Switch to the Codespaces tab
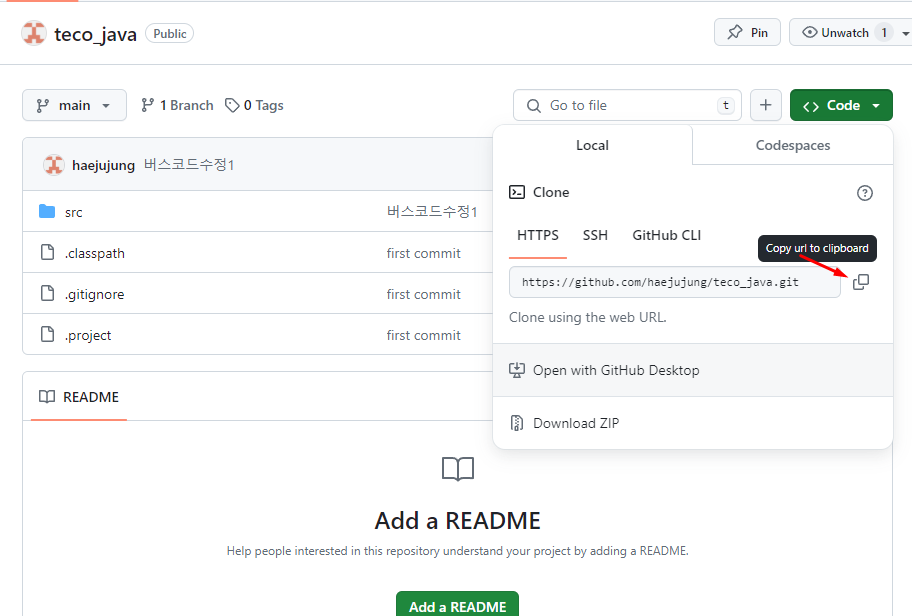 point(793,145)
